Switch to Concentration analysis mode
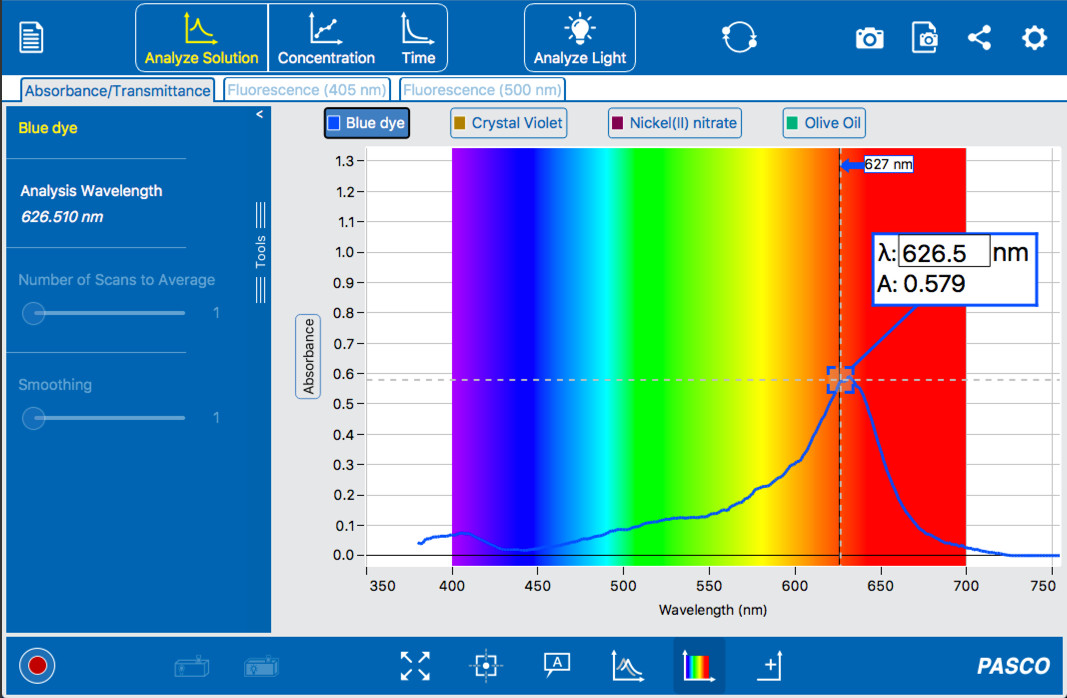Viewport: 1067px width, 698px height. [327, 37]
